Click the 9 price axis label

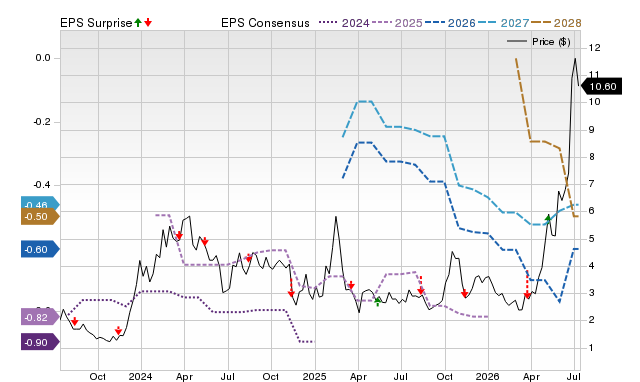point(592,130)
